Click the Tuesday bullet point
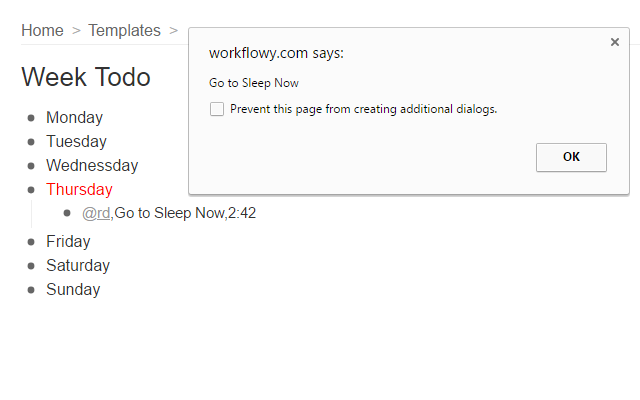Viewport: 640px width, 400px height. [32, 142]
